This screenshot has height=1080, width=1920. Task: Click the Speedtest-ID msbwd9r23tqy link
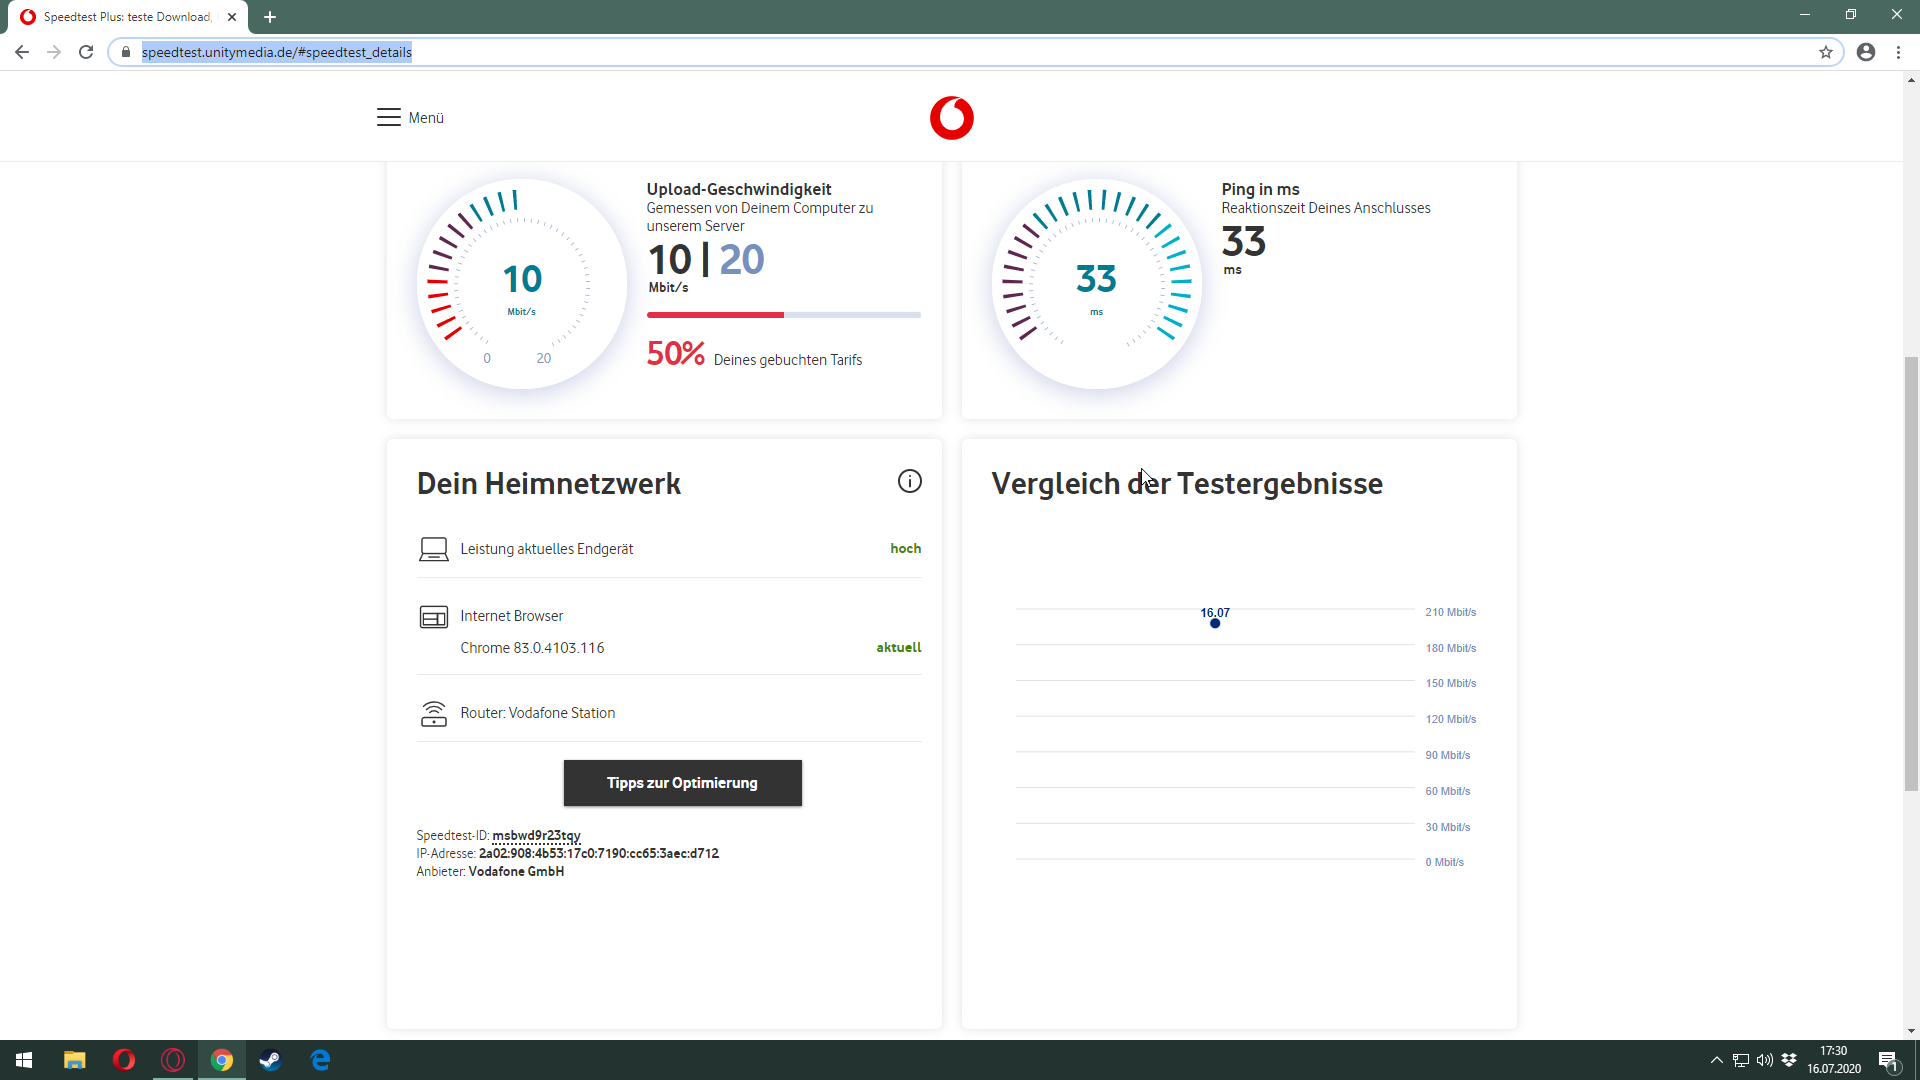pyautogui.click(x=536, y=836)
